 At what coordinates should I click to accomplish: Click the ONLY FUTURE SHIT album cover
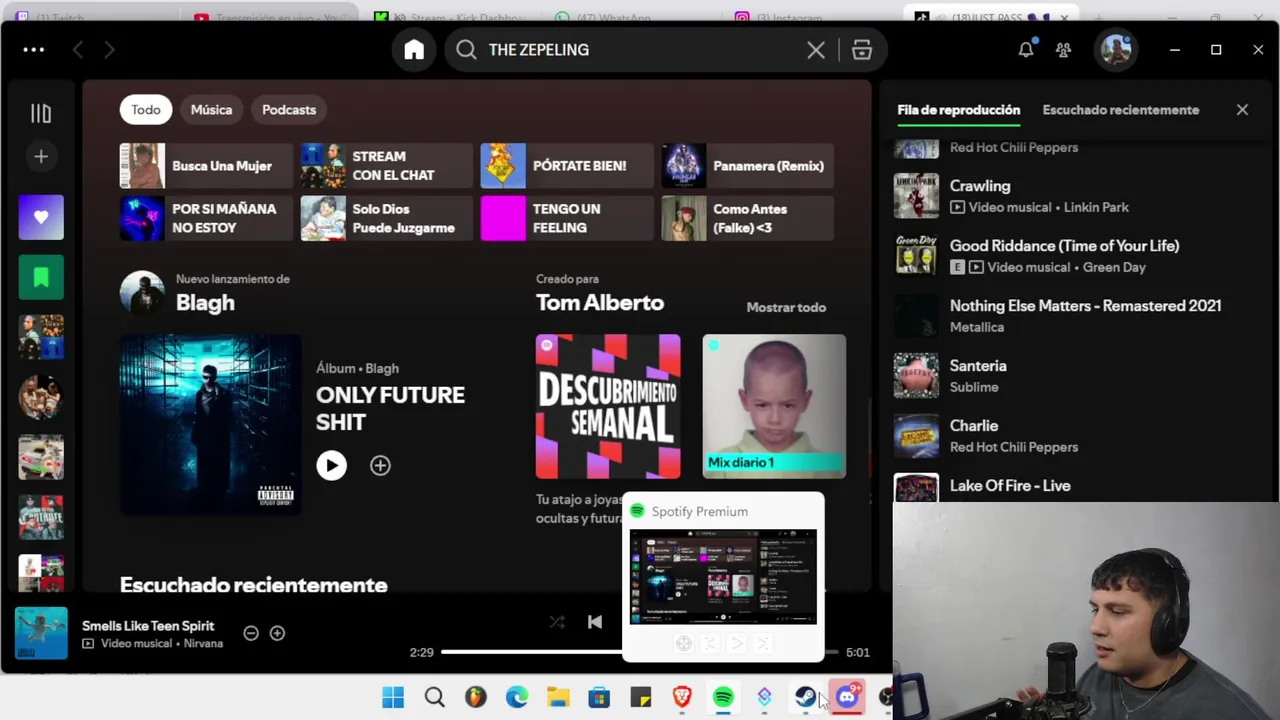[210, 425]
